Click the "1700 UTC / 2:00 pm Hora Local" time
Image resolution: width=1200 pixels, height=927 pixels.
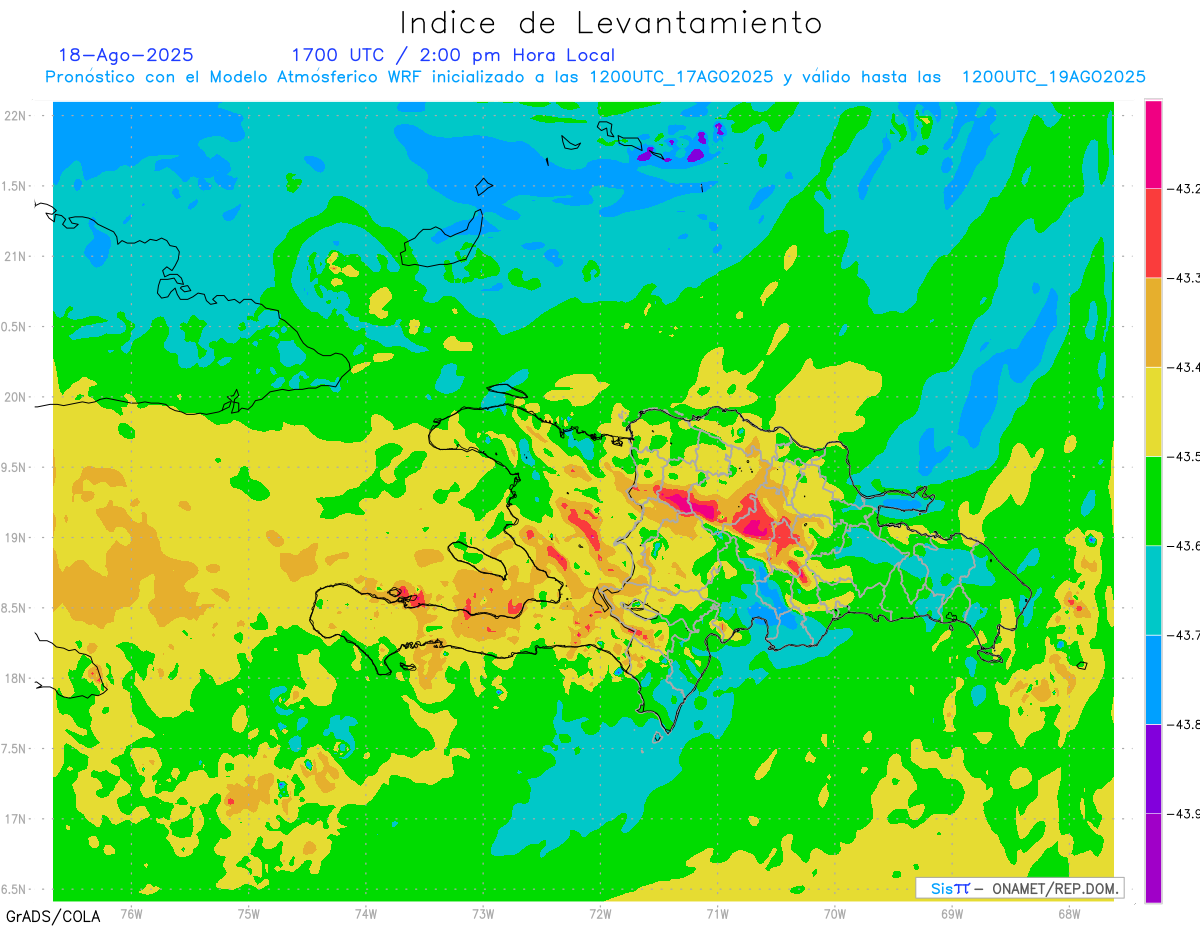(x=453, y=55)
